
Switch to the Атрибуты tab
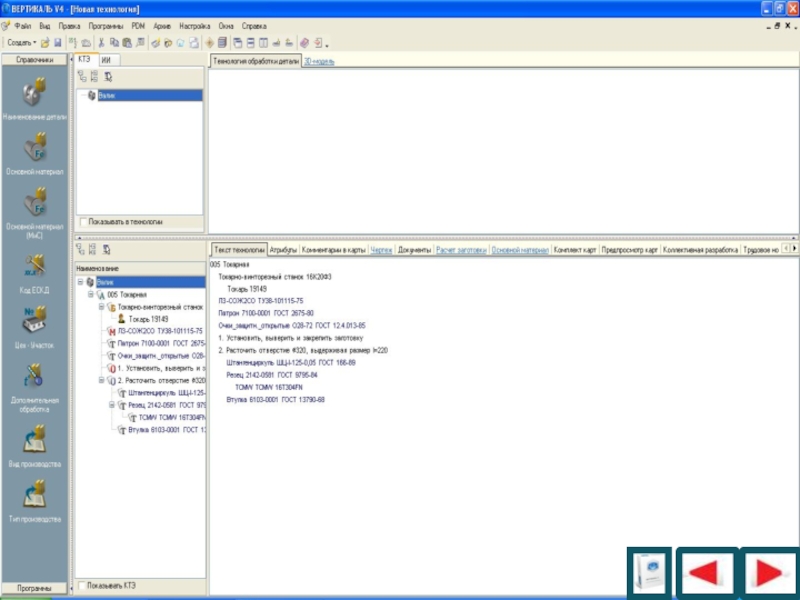coord(283,249)
